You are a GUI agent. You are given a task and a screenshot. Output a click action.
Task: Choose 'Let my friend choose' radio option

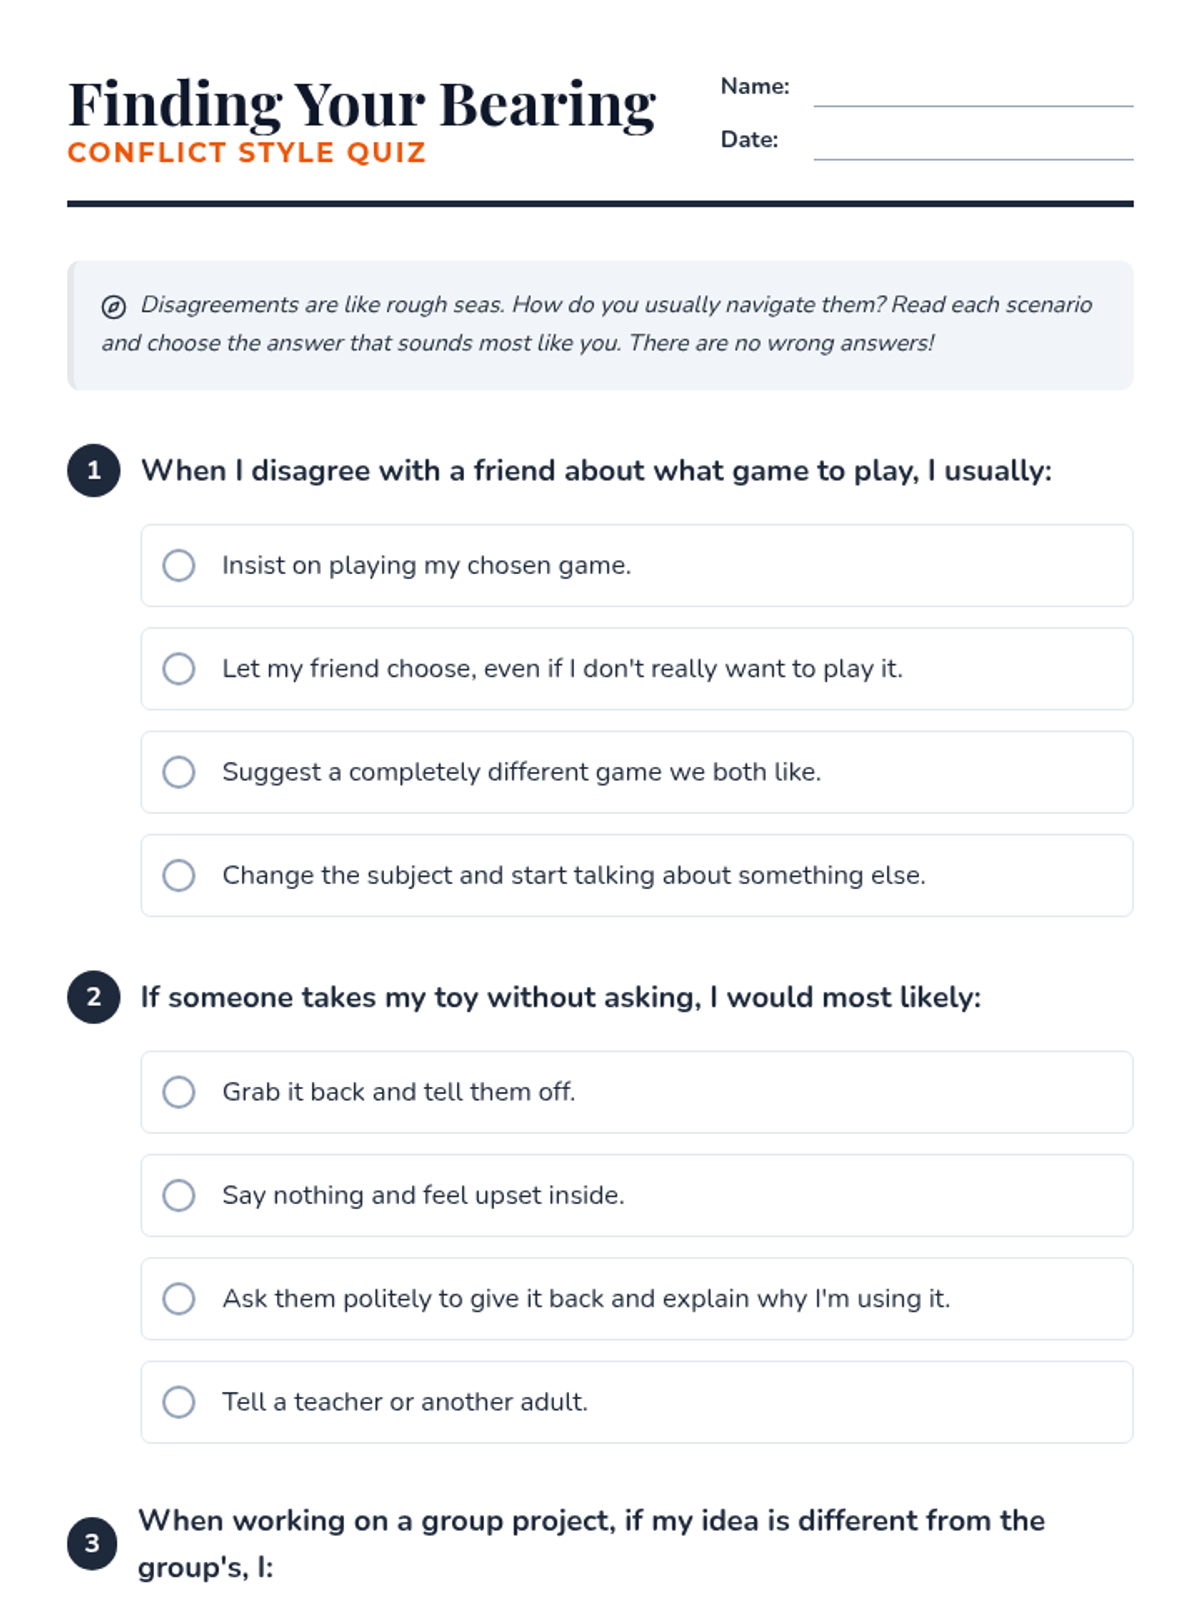point(179,669)
